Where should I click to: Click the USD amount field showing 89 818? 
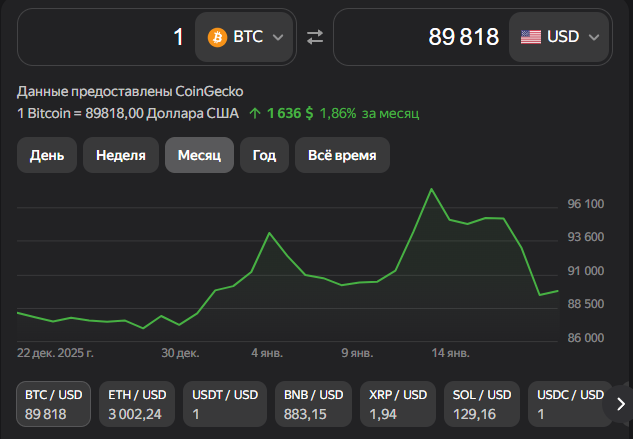point(420,37)
